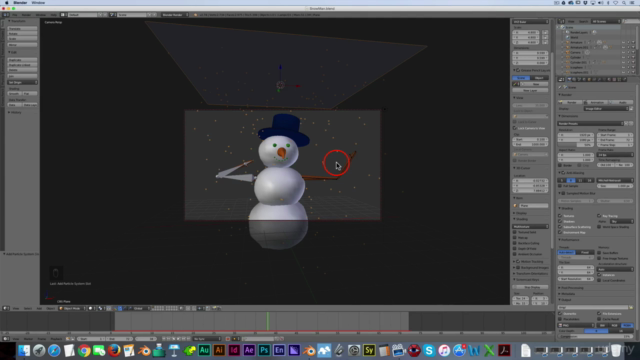Adjust the resolution percentage slider

coord(576,145)
